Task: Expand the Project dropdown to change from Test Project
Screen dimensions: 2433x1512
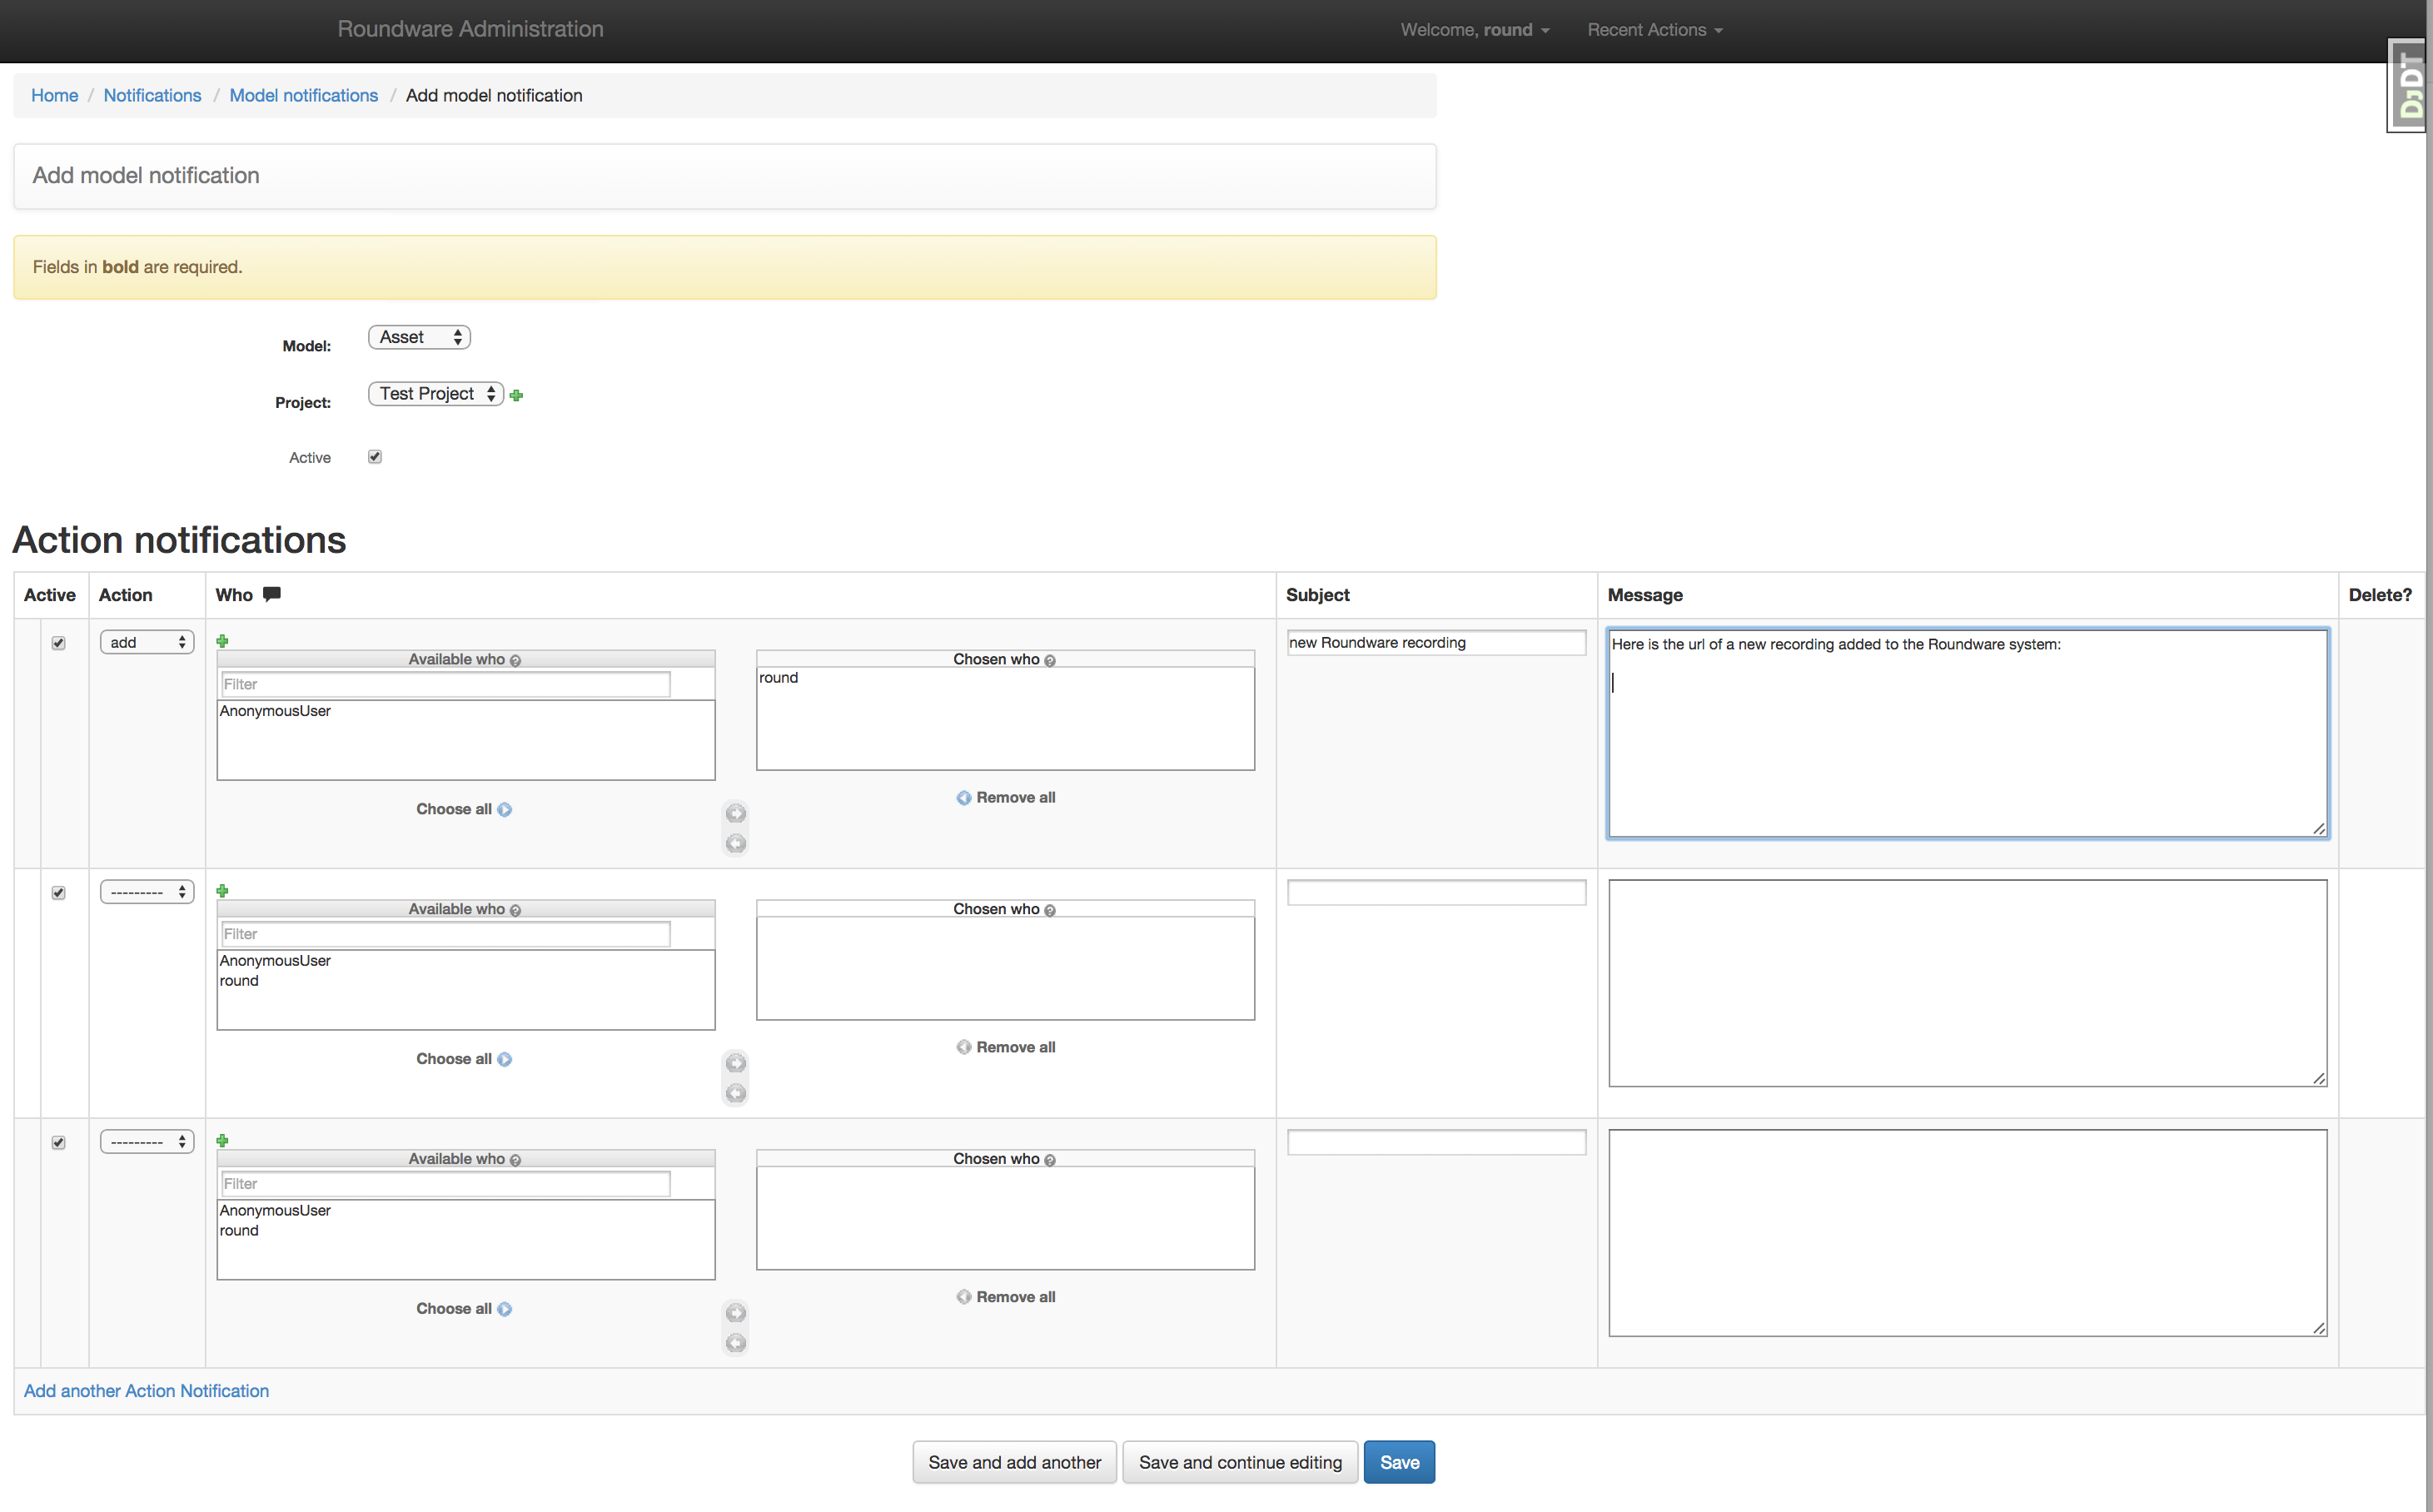Action: (x=432, y=394)
